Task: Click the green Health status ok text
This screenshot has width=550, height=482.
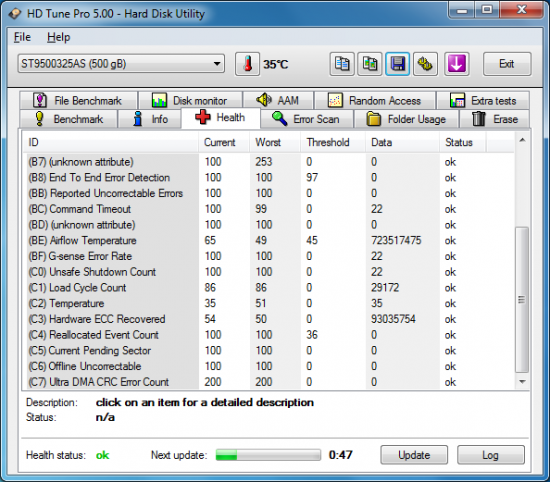Action: pyautogui.click(x=102, y=455)
